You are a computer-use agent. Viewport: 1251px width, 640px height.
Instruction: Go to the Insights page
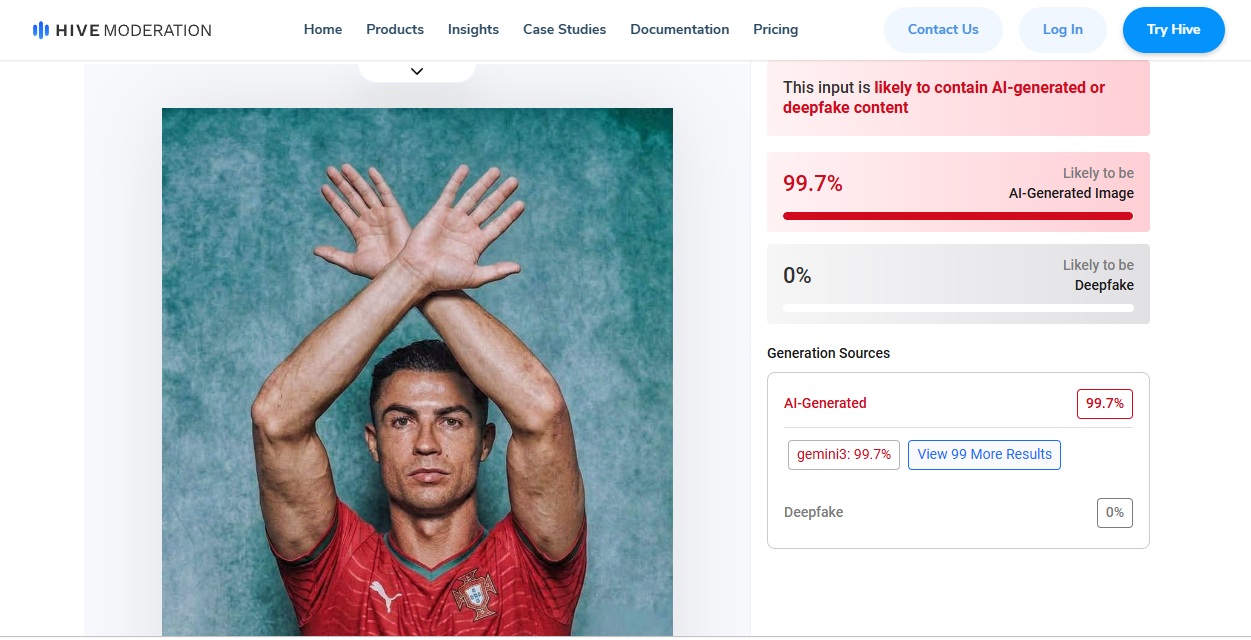point(473,30)
